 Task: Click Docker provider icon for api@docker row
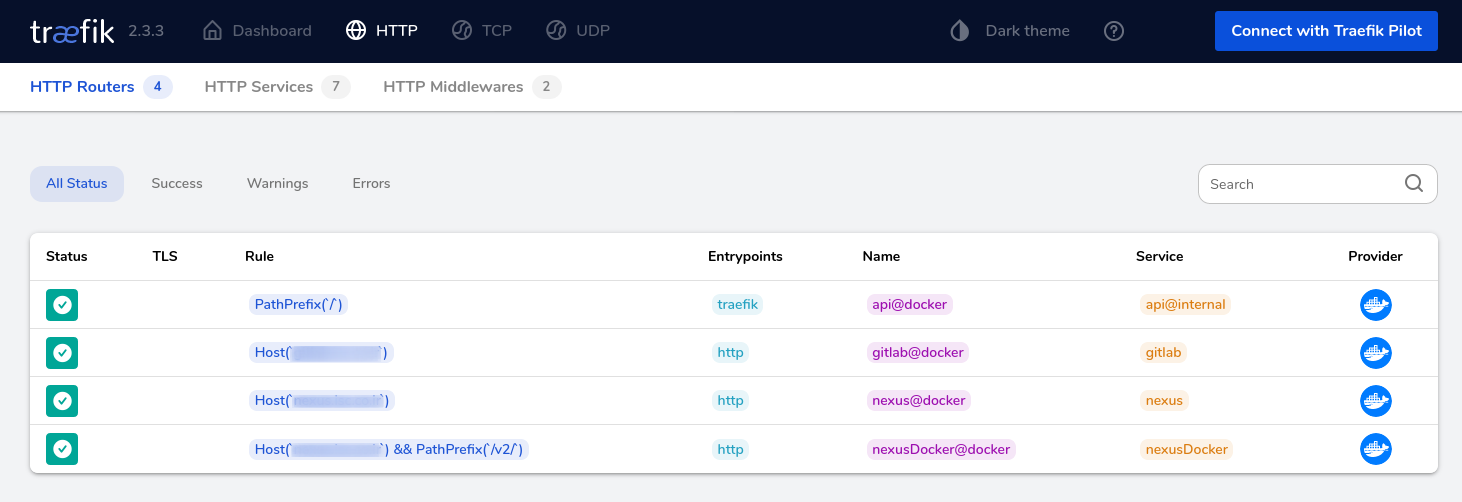(1376, 305)
